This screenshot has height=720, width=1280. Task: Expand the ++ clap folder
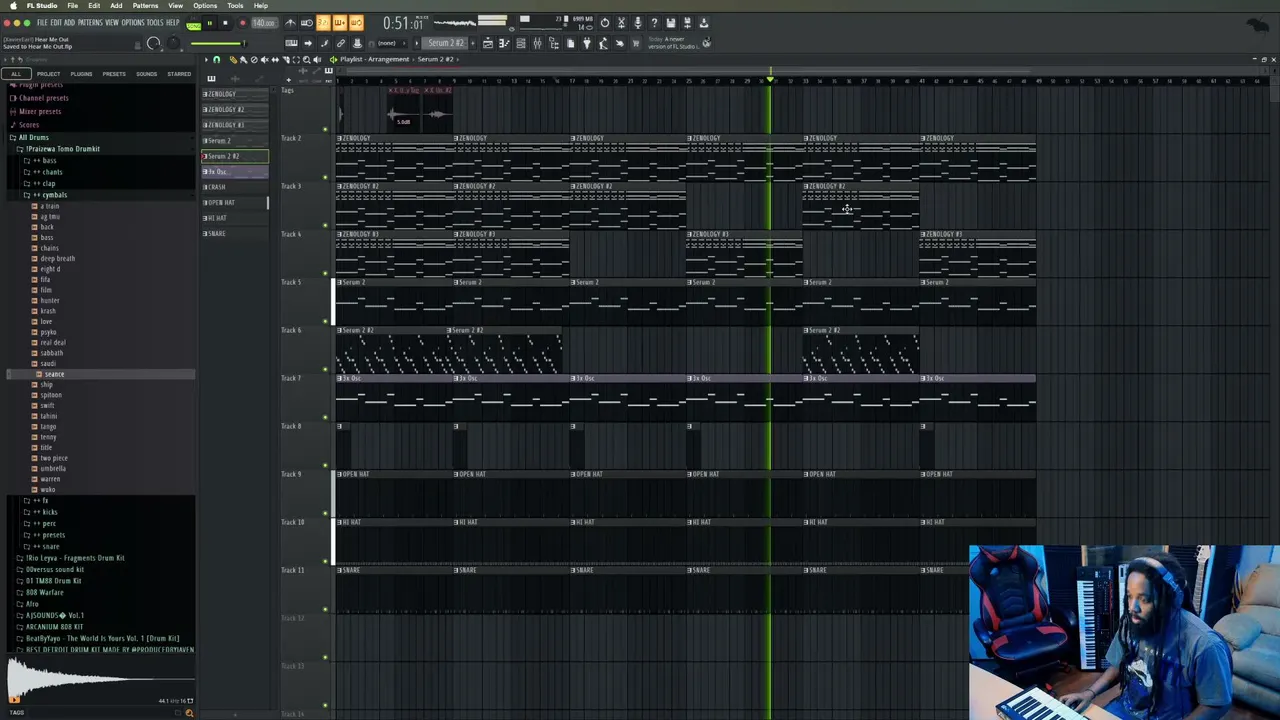tap(44, 183)
